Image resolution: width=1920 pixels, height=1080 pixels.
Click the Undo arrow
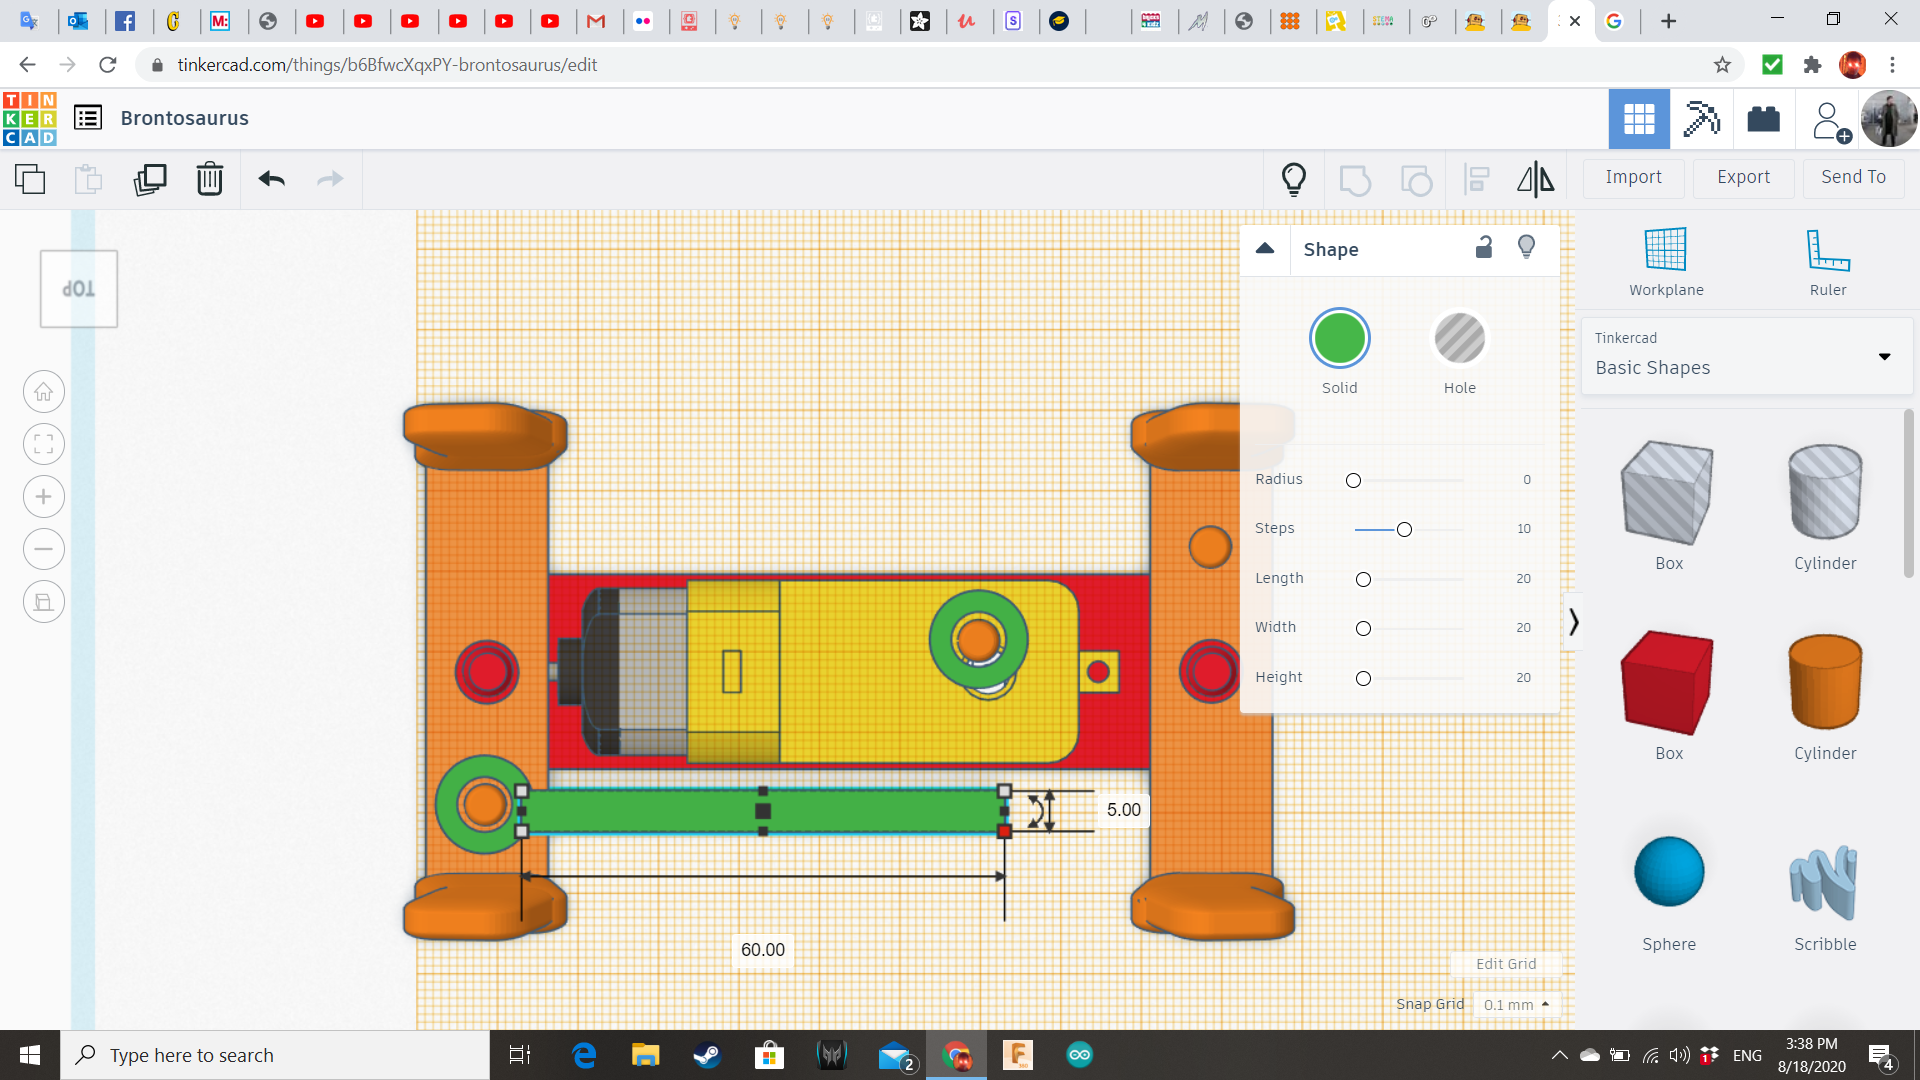(270, 179)
